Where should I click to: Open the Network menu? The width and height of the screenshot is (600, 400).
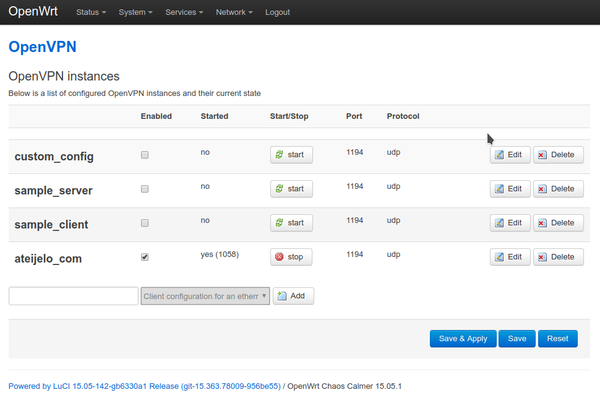tap(234, 12)
